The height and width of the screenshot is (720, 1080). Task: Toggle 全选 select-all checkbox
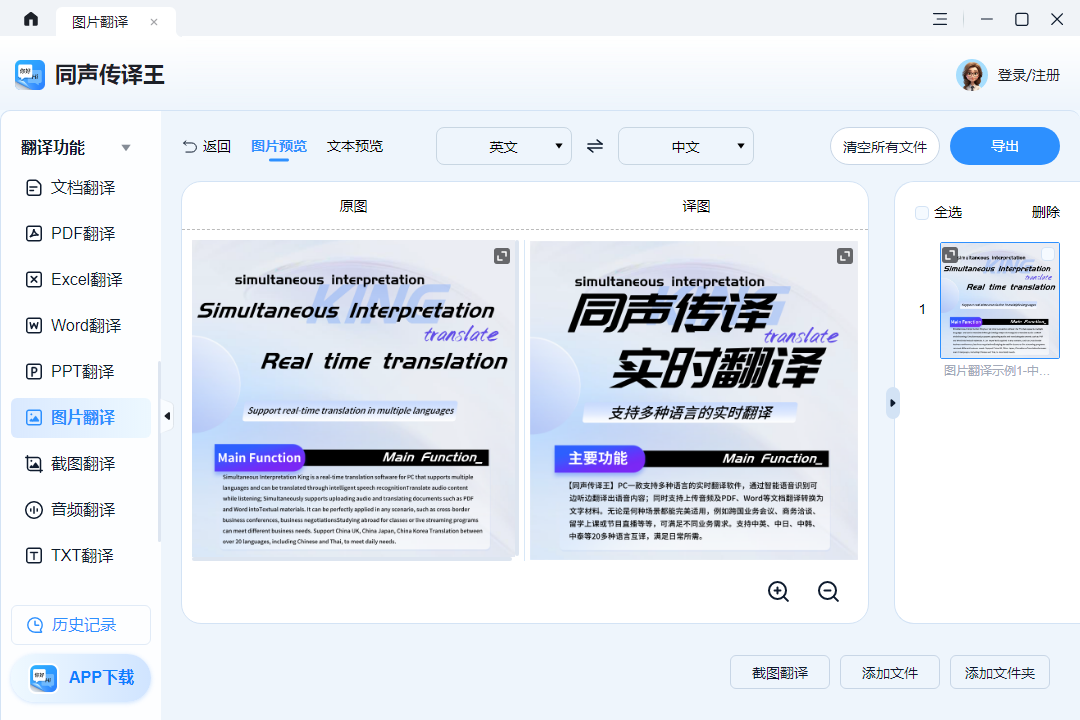[922, 213]
